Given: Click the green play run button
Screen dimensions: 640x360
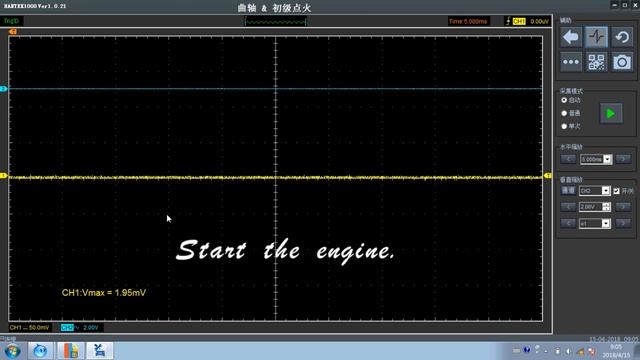Looking at the screenshot, I should coord(611,113).
